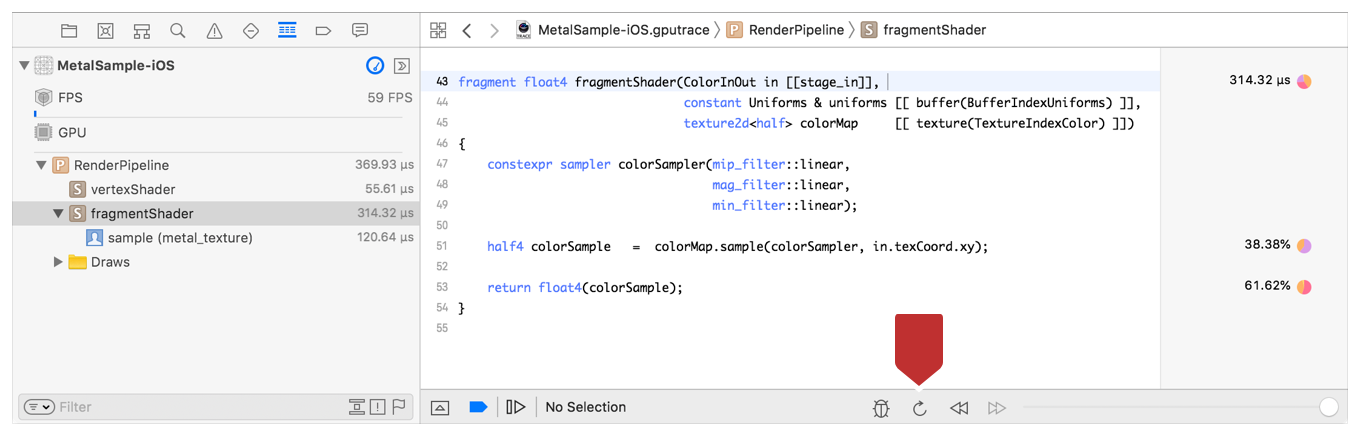Hide the debug area

(440, 407)
